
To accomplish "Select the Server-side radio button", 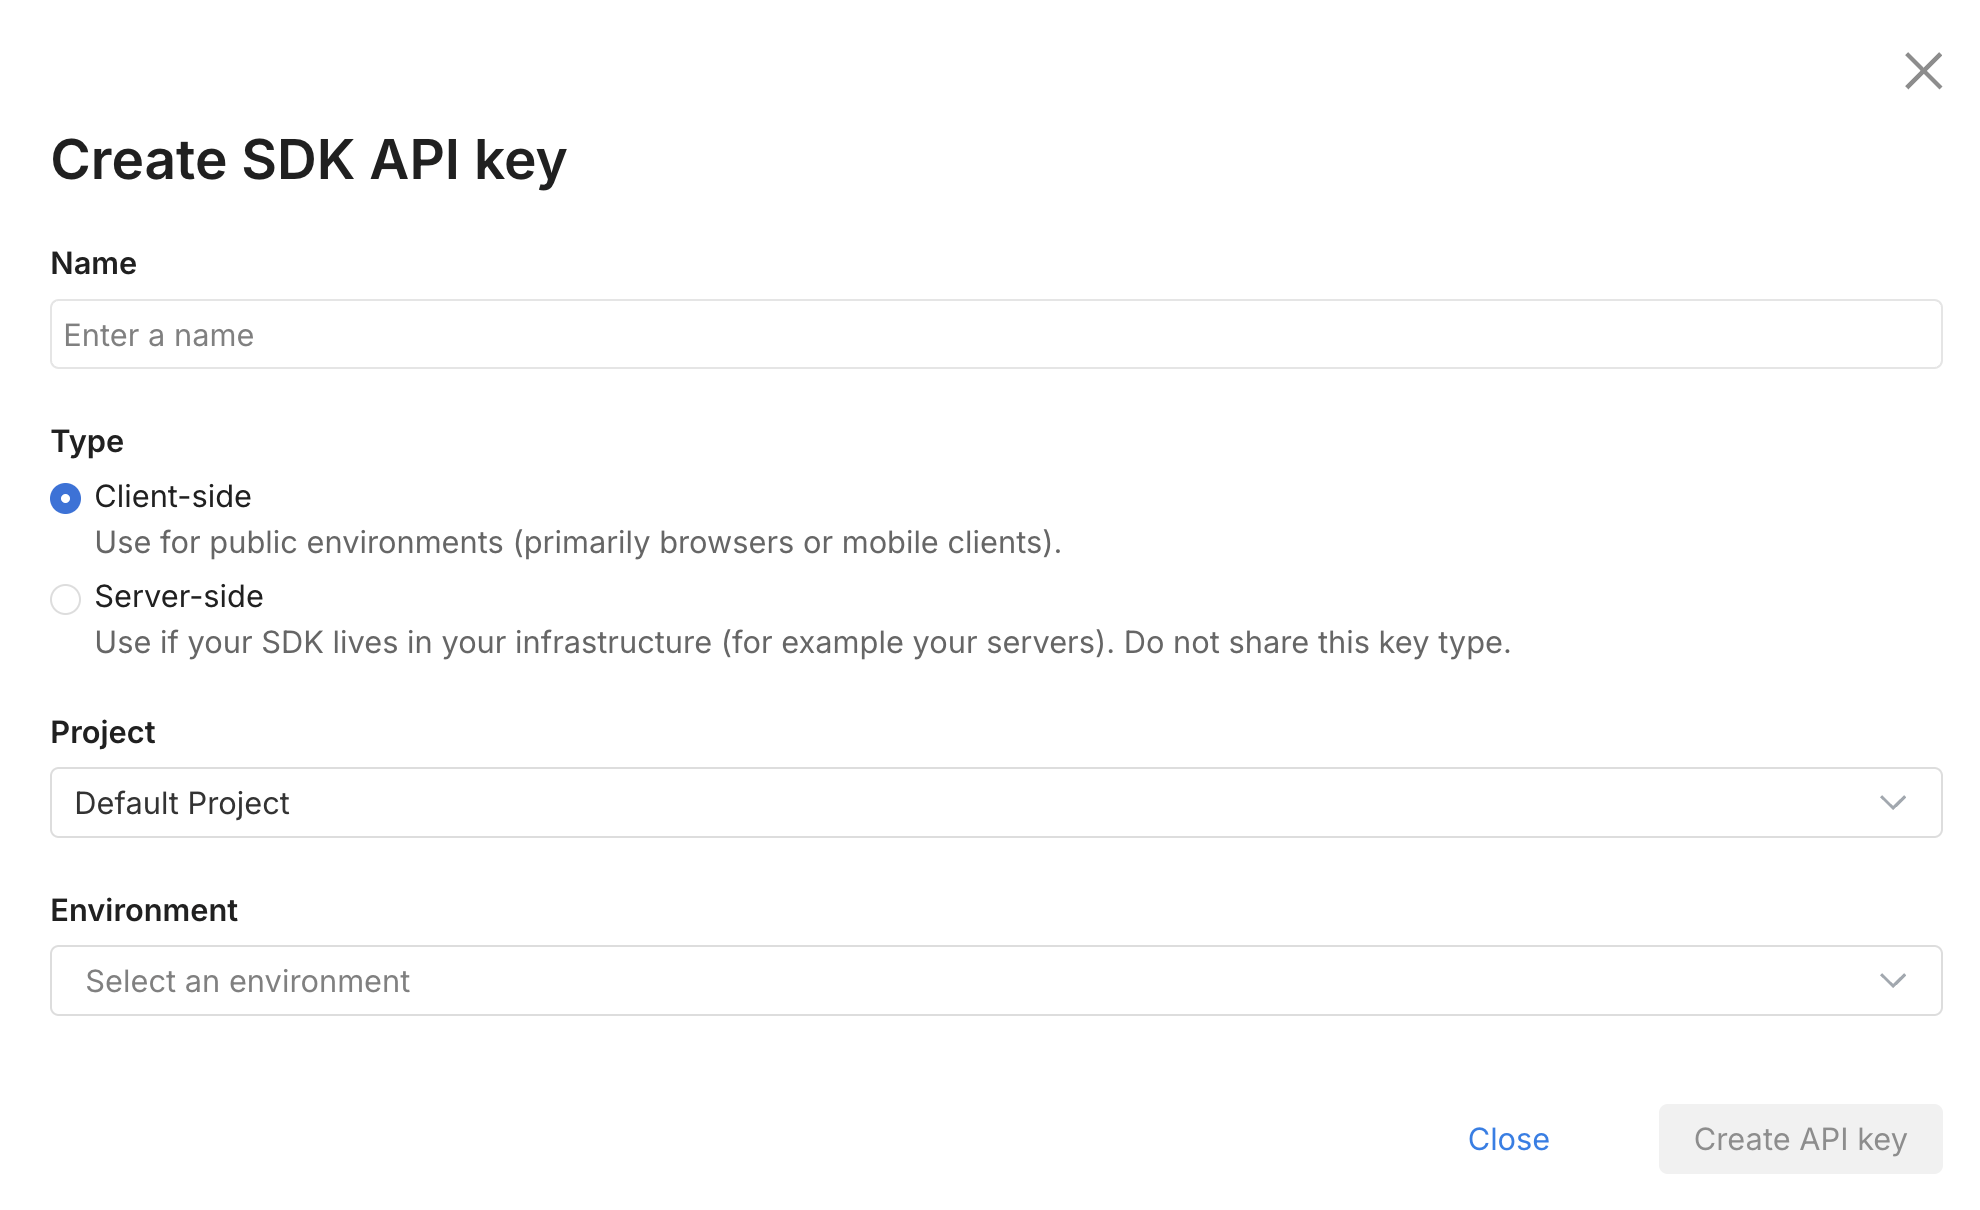I will click(x=66, y=599).
